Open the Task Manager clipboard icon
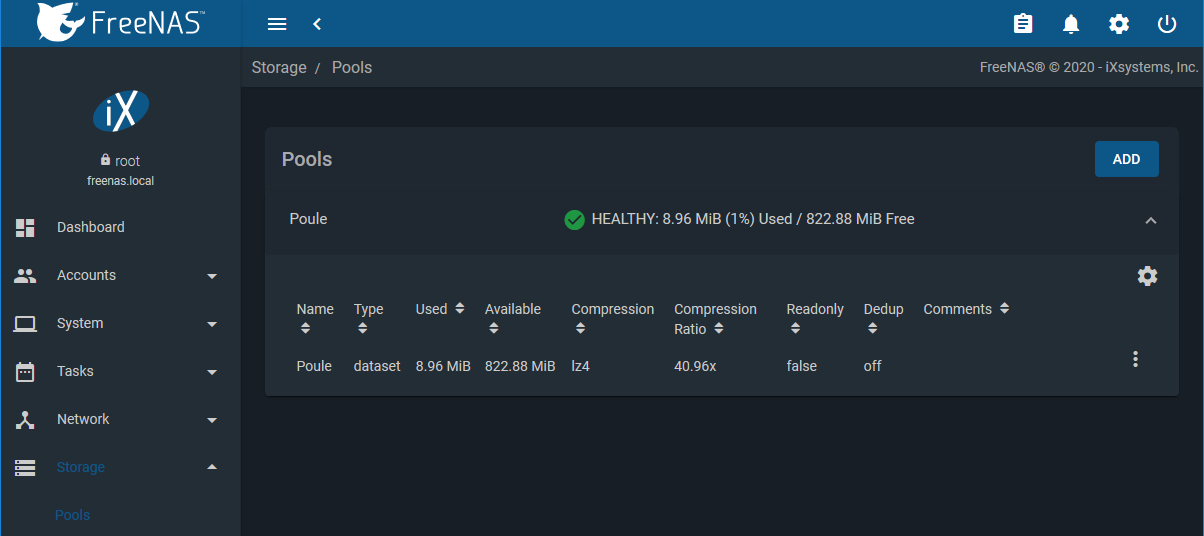 1023,24
